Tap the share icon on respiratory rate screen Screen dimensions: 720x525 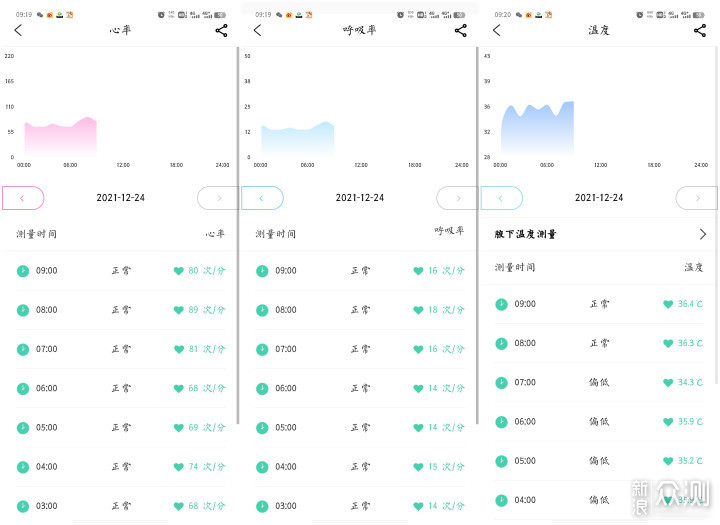pos(461,31)
